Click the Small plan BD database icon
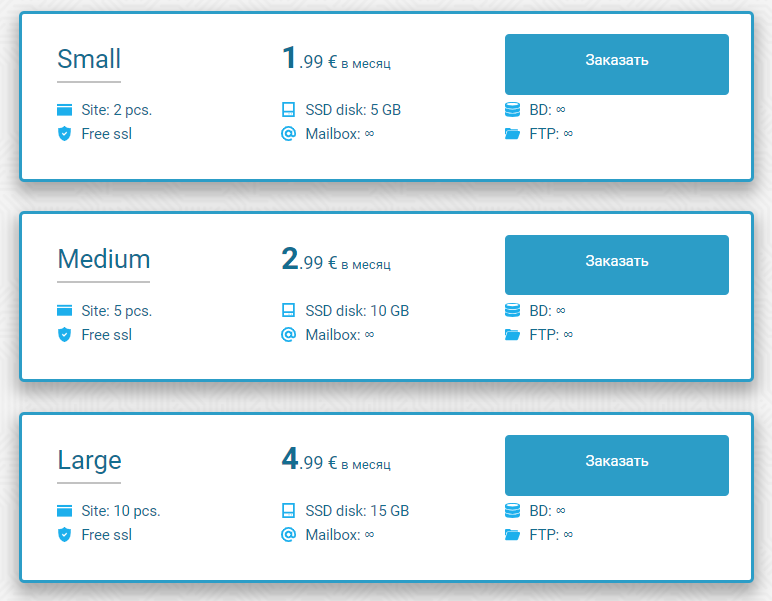 (513, 110)
